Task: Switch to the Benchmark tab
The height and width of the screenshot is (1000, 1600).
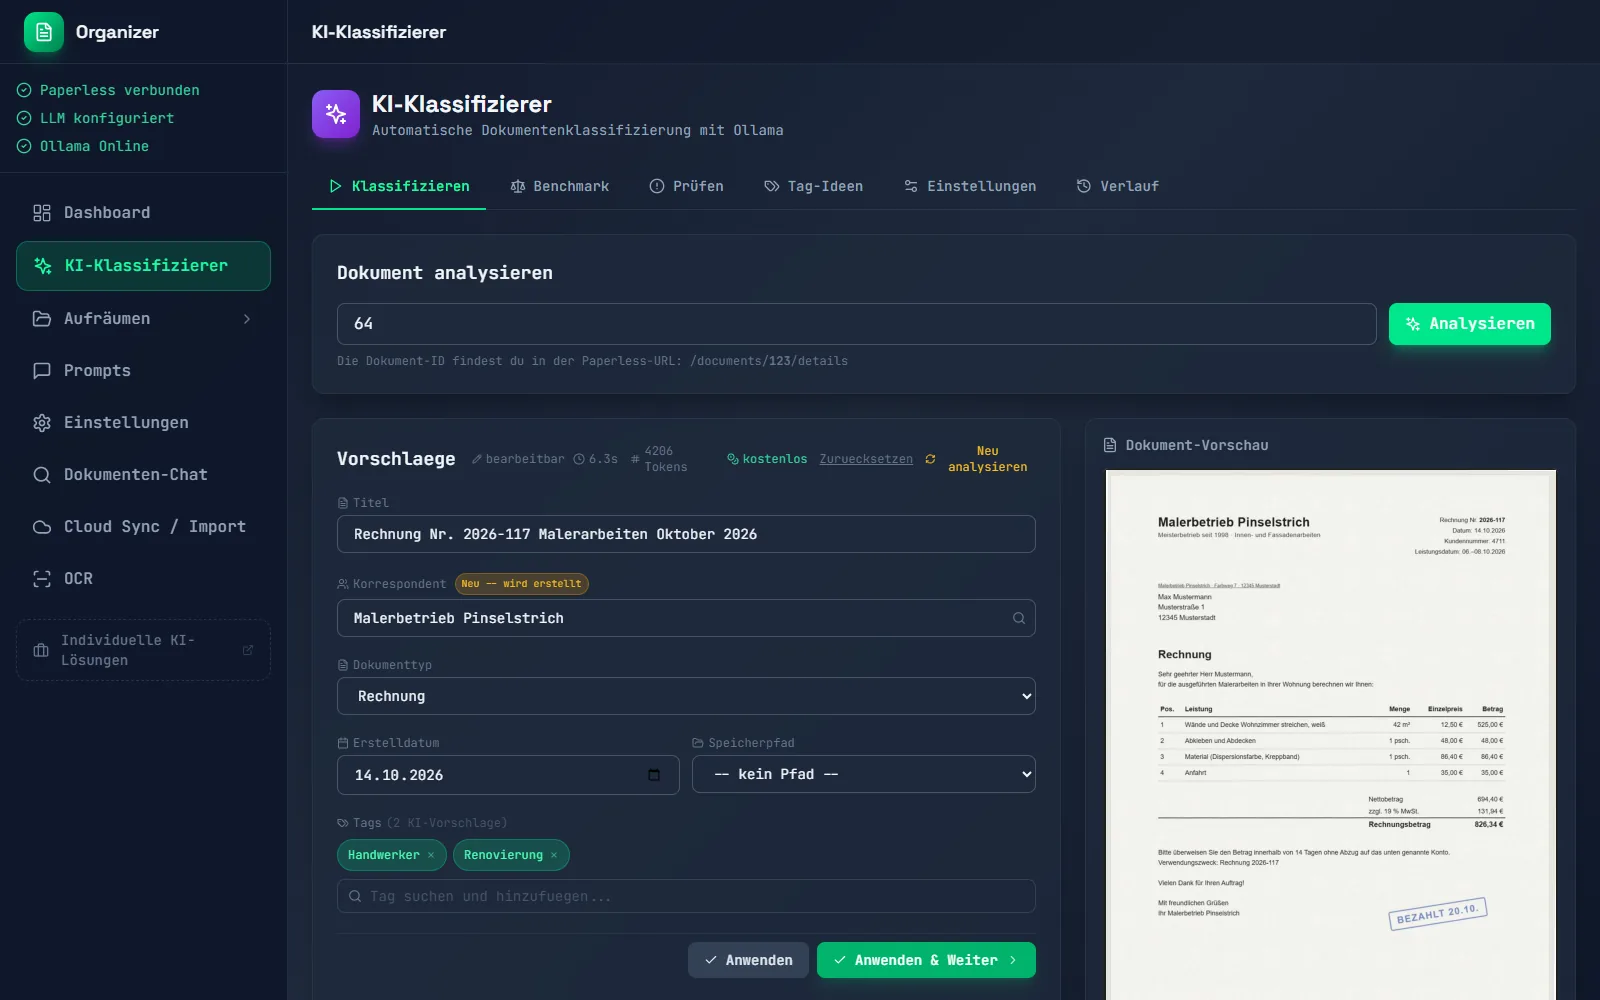Action: pos(560,186)
